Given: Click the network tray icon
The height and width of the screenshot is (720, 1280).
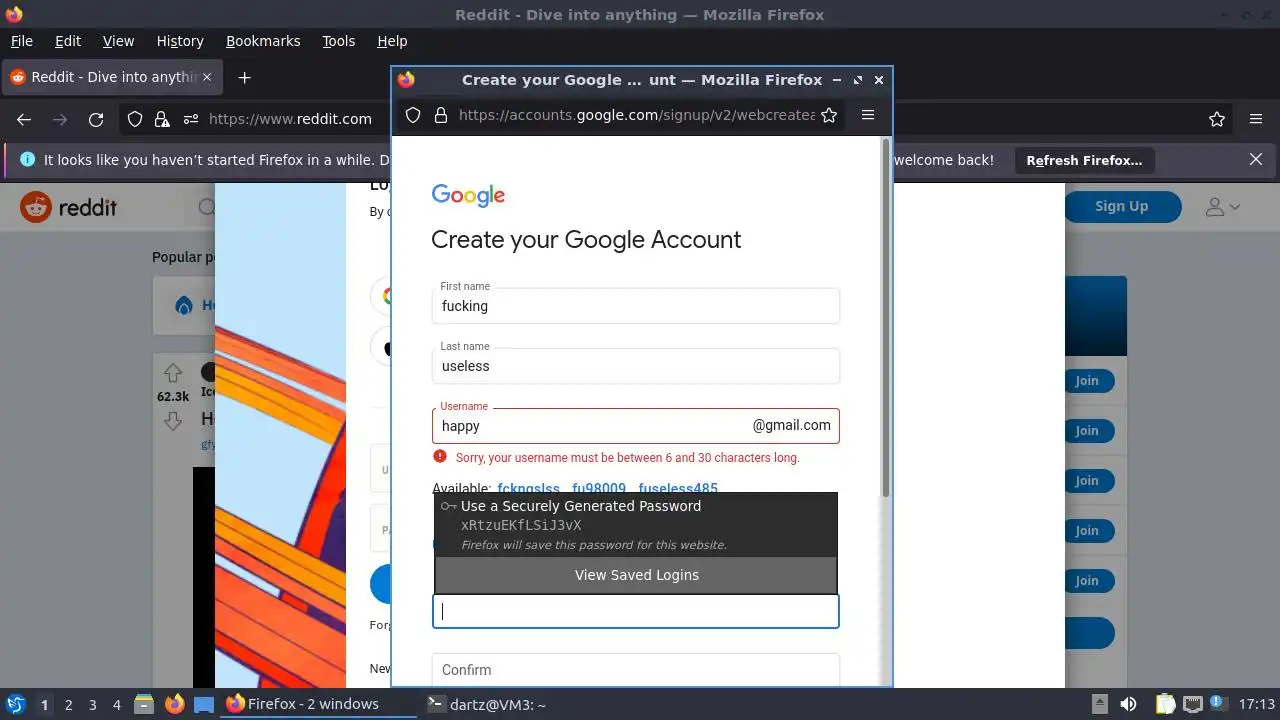Looking at the screenshot, I should click(x=1192, y=704).
